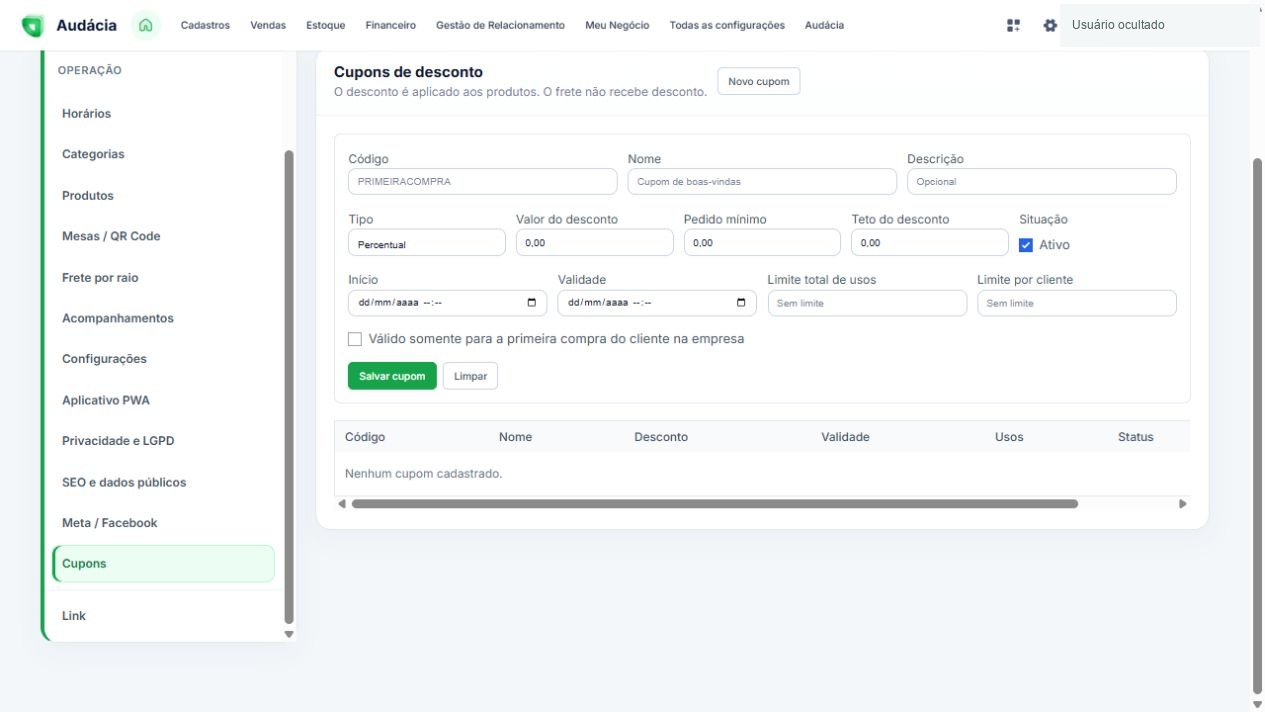The height and width of the screenshot is (712, 1265).
Task: Select Configurações in the sidebar
Action: click(163, 359)
